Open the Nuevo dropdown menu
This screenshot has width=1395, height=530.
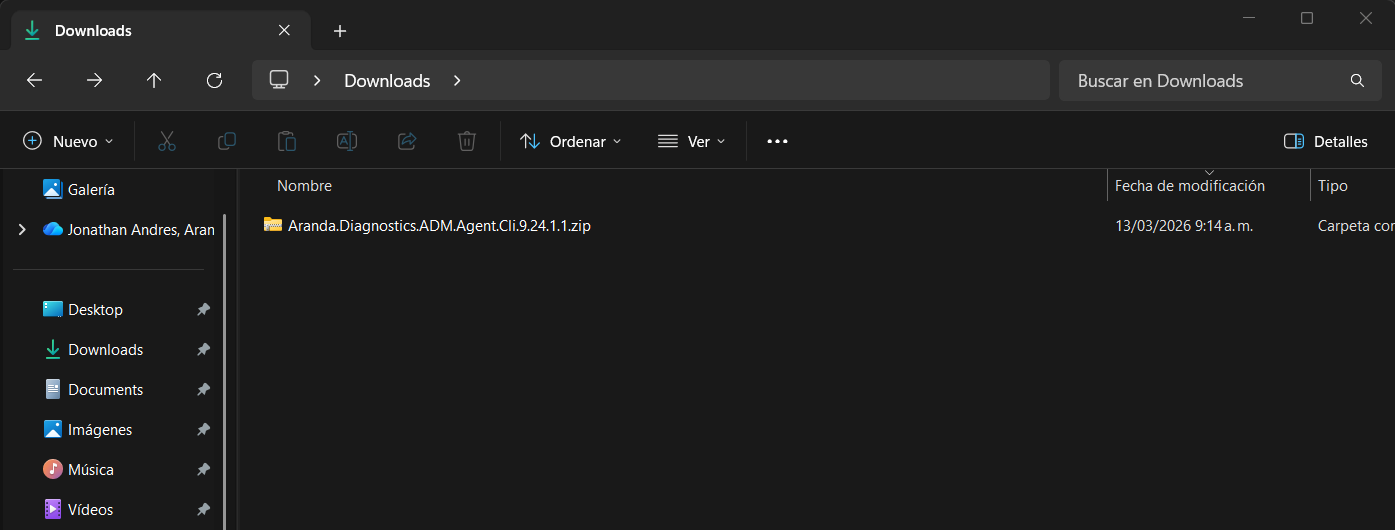click(x=68, y=141)
